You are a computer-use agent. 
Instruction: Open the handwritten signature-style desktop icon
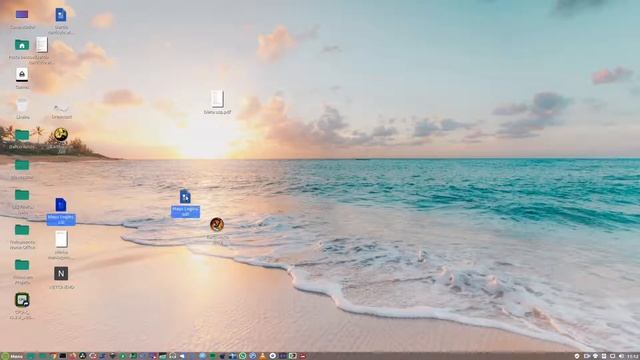pyautogui.click(x=61, y=109)
